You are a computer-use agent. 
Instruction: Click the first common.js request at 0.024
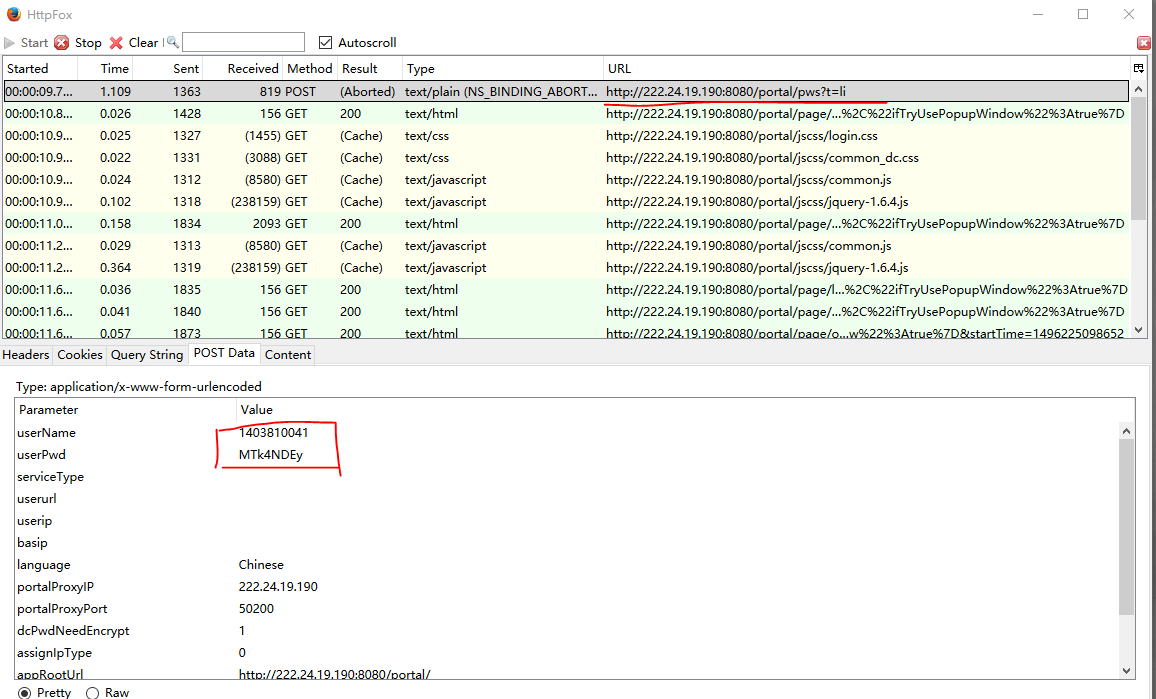point(566,180)
